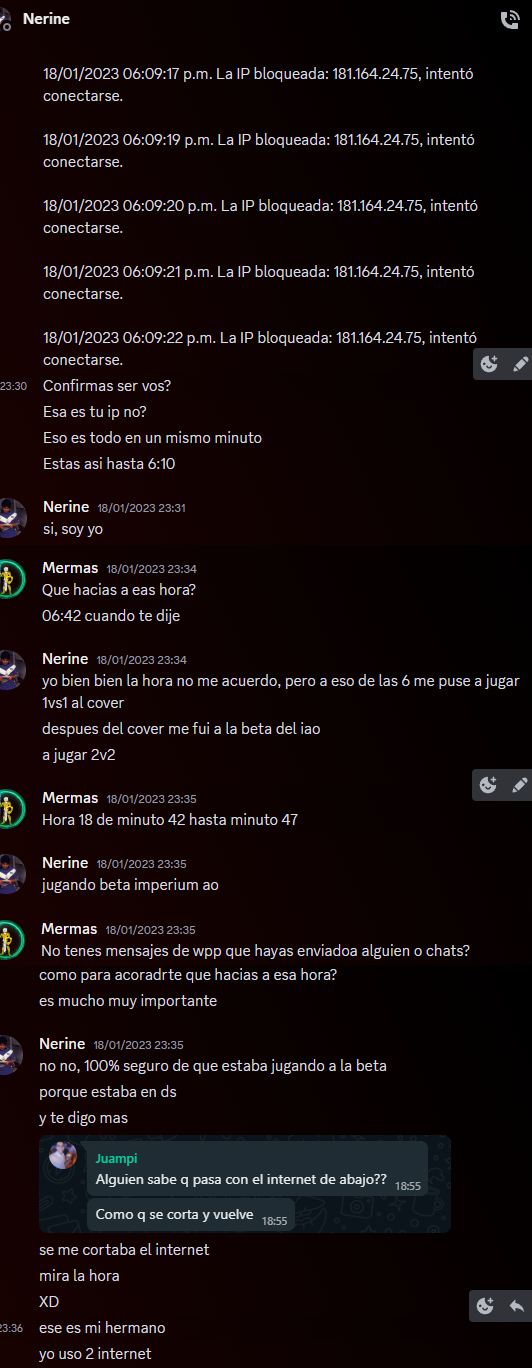Click the Nerine title in the chat header

(x=46, y=18)
